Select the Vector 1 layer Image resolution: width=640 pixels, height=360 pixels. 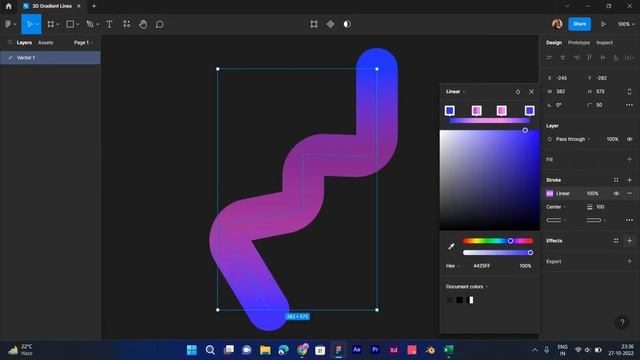(50, 58)
